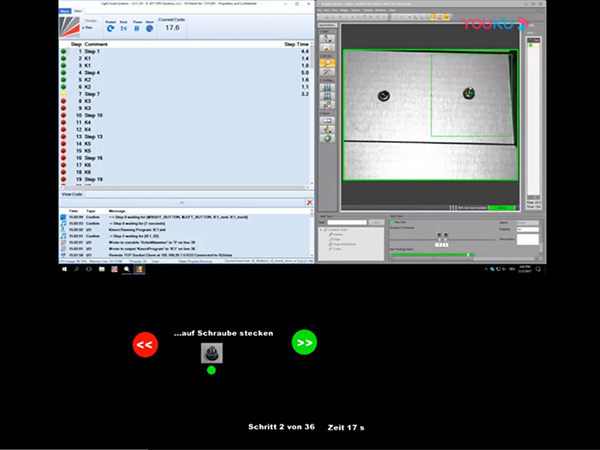Close the View Code panel

309,202
